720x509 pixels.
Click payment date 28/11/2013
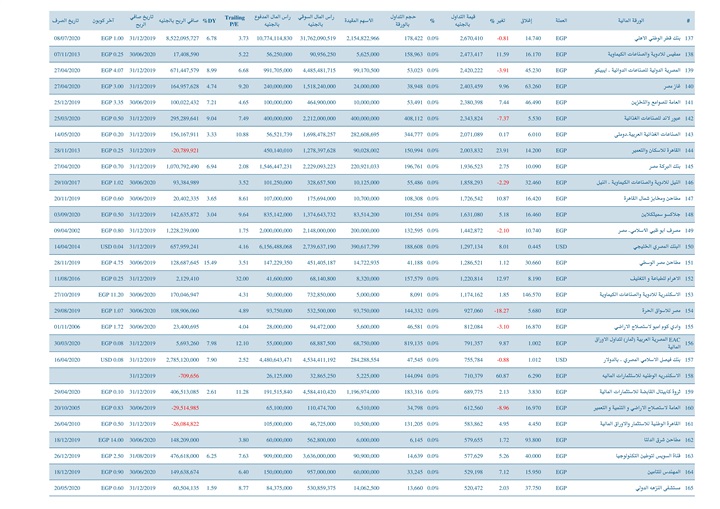tap(67, 151)
